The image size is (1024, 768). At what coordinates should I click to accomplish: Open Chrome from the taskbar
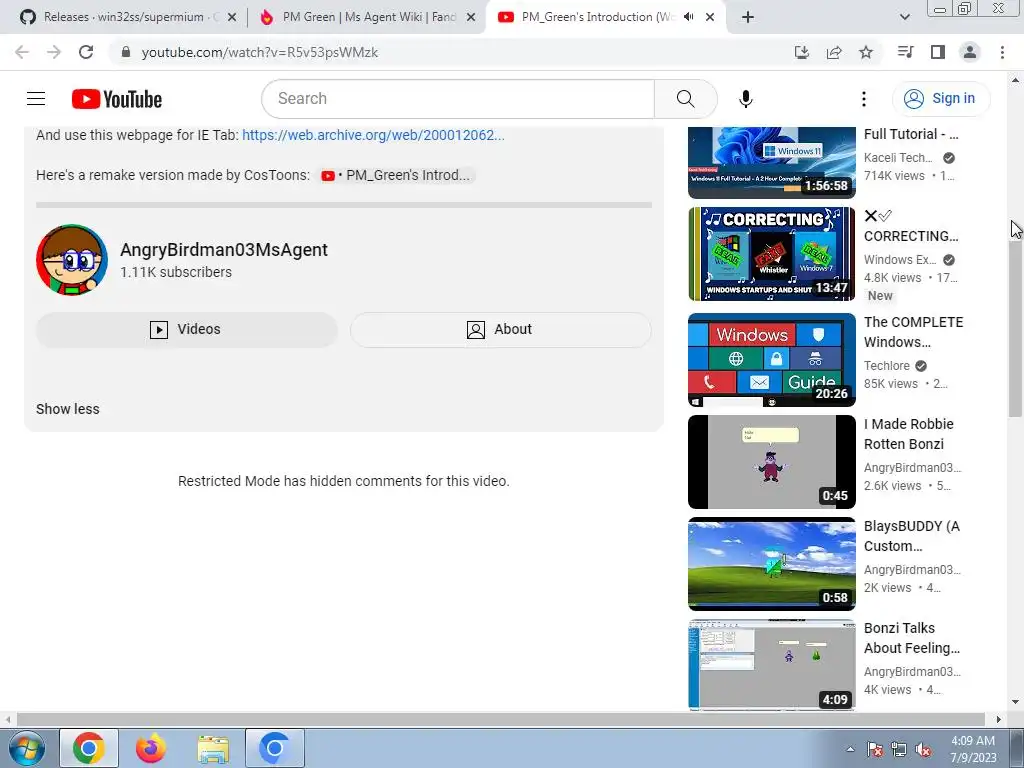click(89, 748)
